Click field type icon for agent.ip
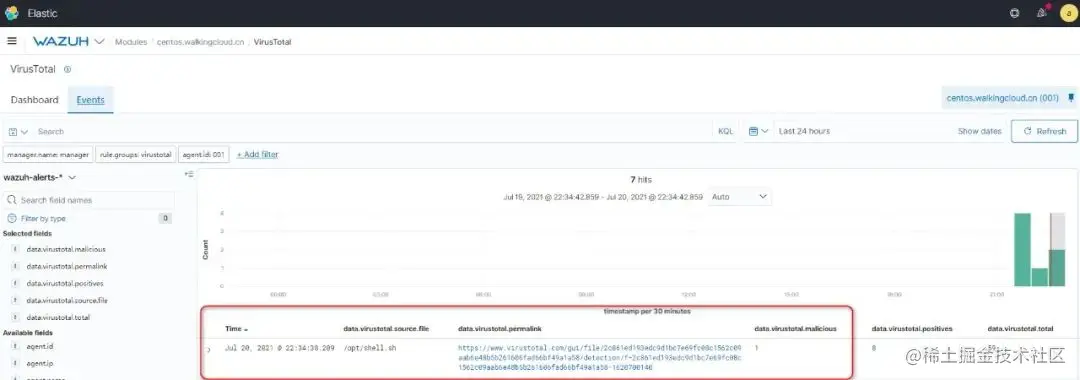Viewport: 1080px width, 380px height. click(x=14, y=363)
